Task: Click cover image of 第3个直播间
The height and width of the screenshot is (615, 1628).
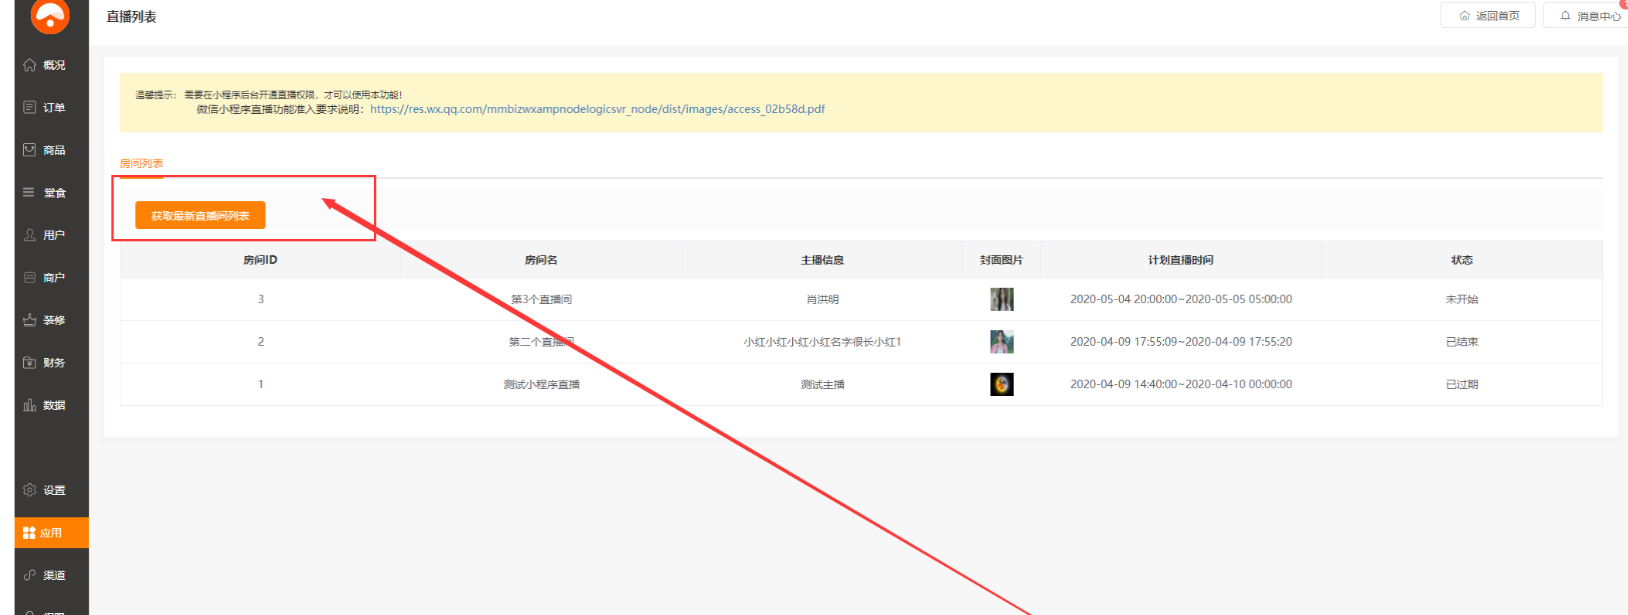Action: point(1001,299)
